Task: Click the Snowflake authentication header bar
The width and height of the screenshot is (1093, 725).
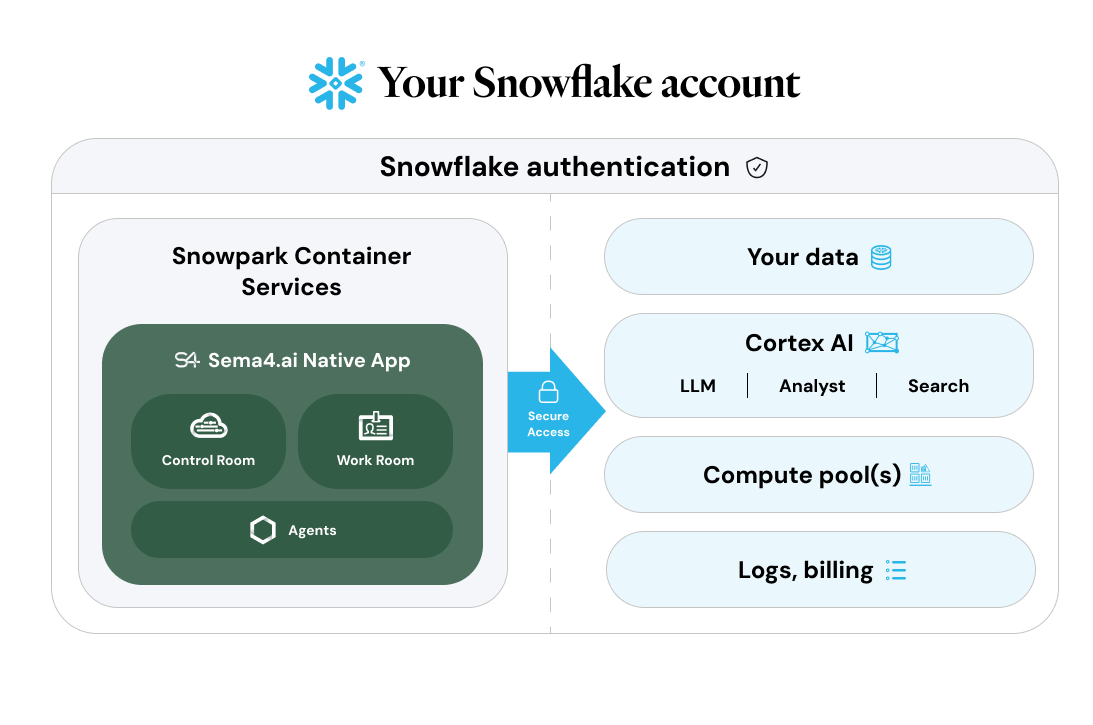Action: click(x=555, y=167)
